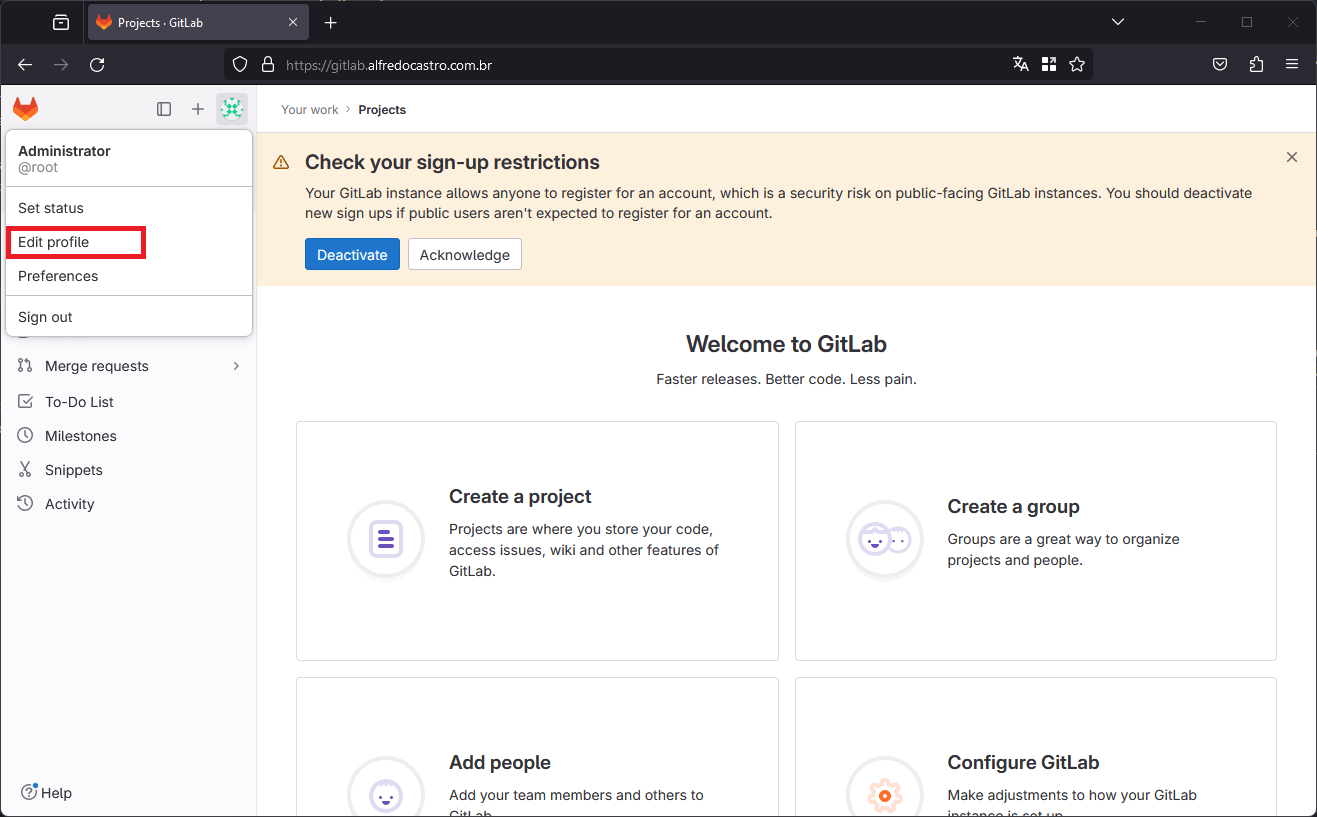Click the Create a group illustration icon
1317x817 pixels.
884,539
